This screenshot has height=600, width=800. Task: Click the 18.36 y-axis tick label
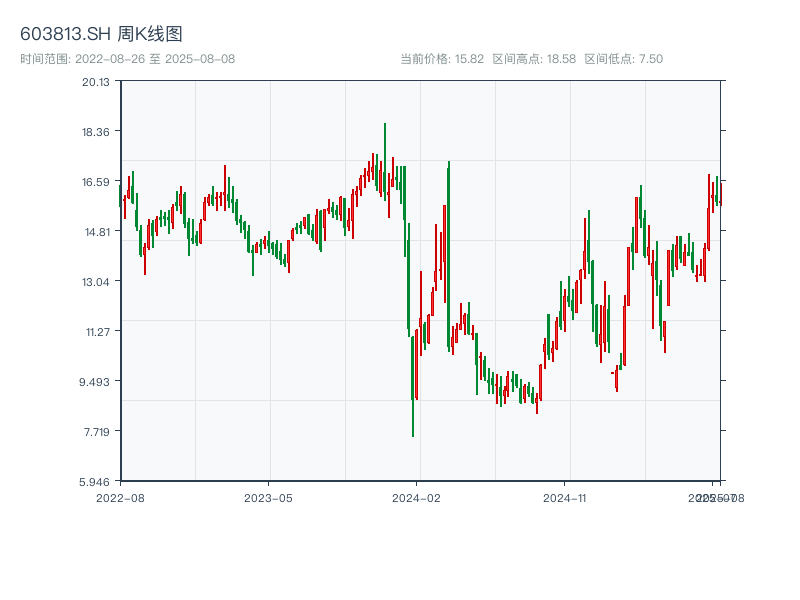coord(96,132)
